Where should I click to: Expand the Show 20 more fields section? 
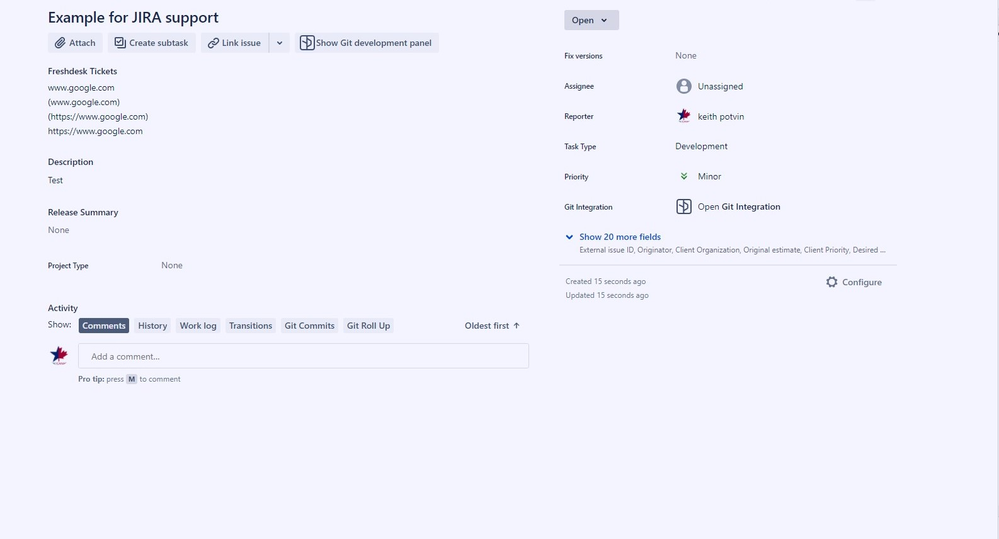pos(619,236)
